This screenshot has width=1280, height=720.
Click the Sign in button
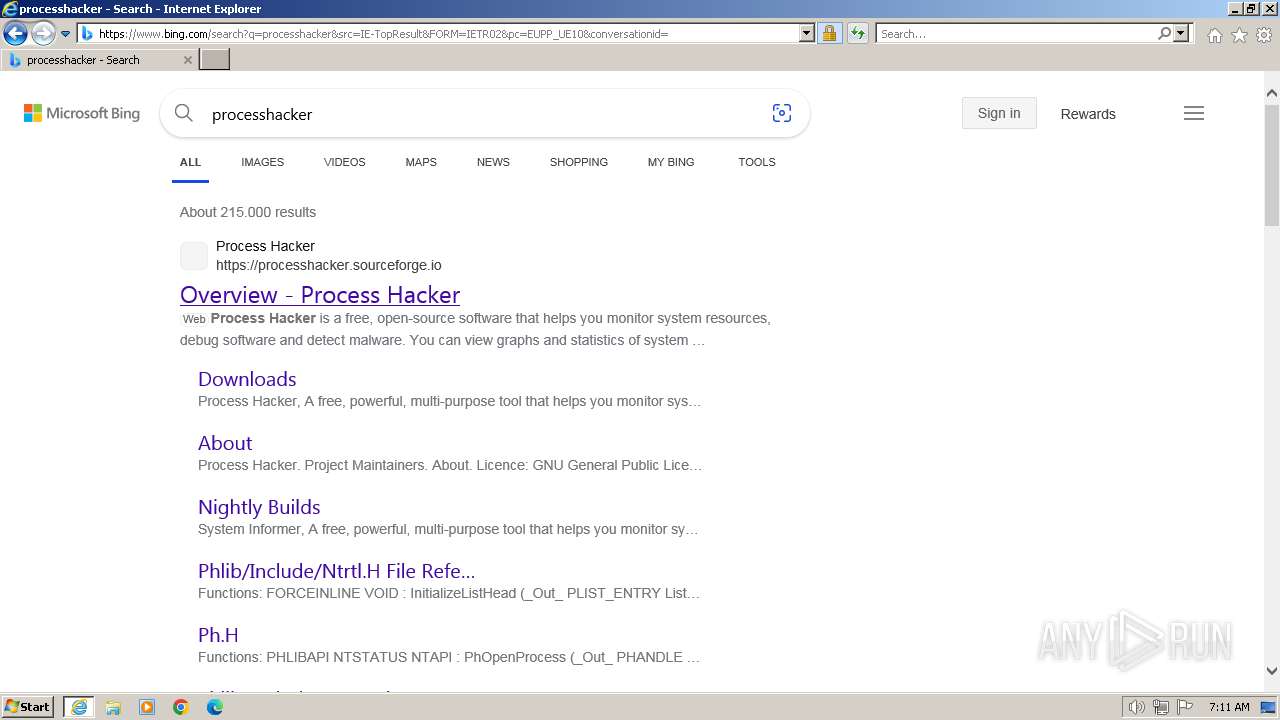coord(999,113)
